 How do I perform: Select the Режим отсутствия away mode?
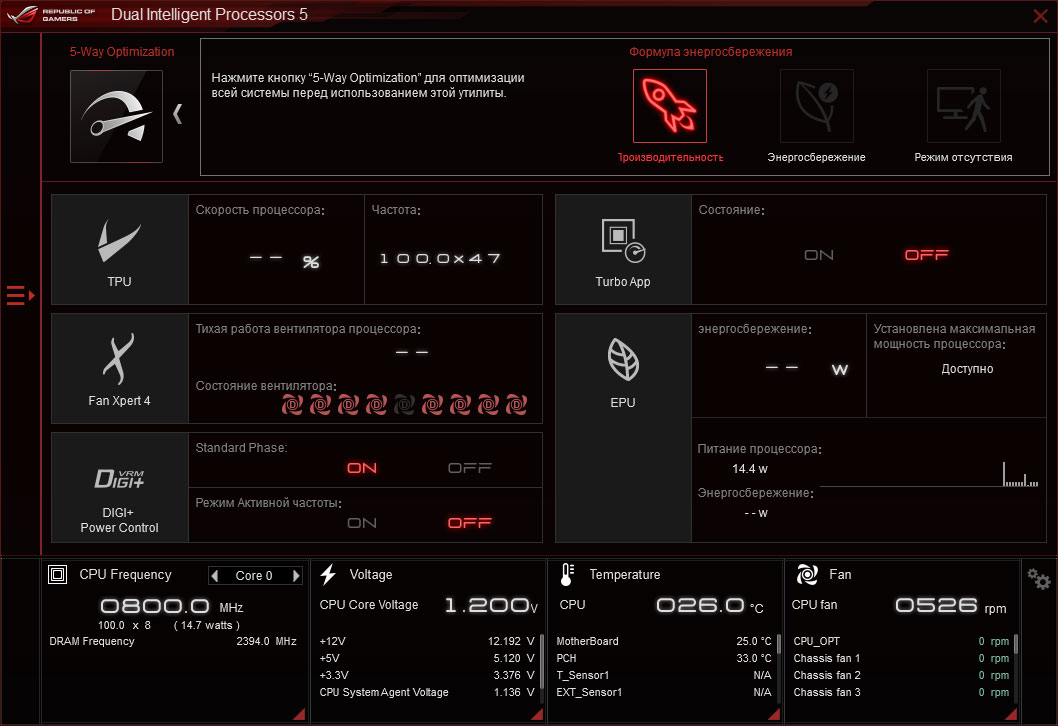(x=964, y=106)
